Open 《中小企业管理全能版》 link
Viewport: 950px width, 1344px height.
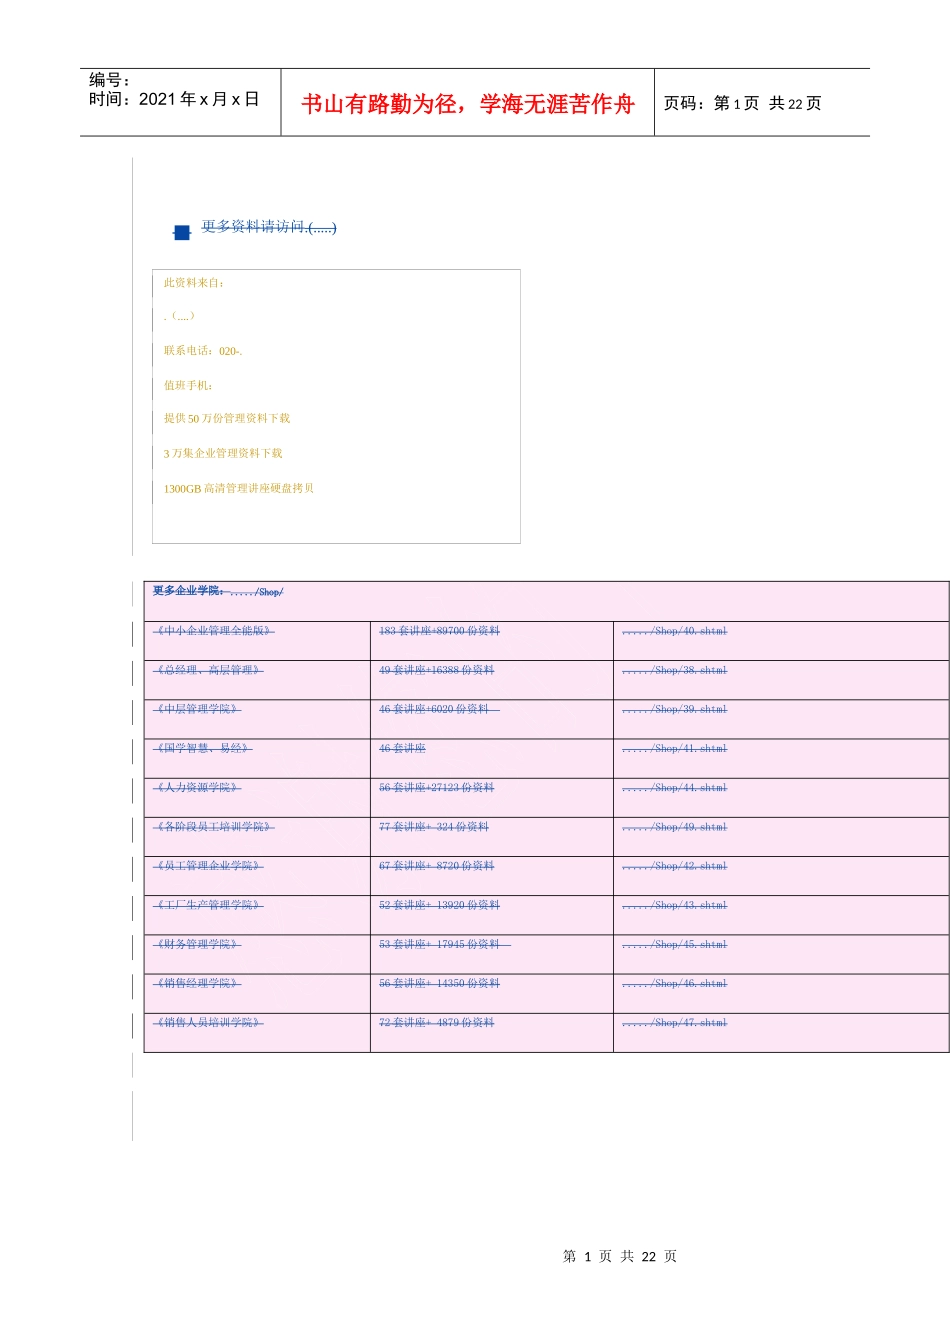coord(214,631)
